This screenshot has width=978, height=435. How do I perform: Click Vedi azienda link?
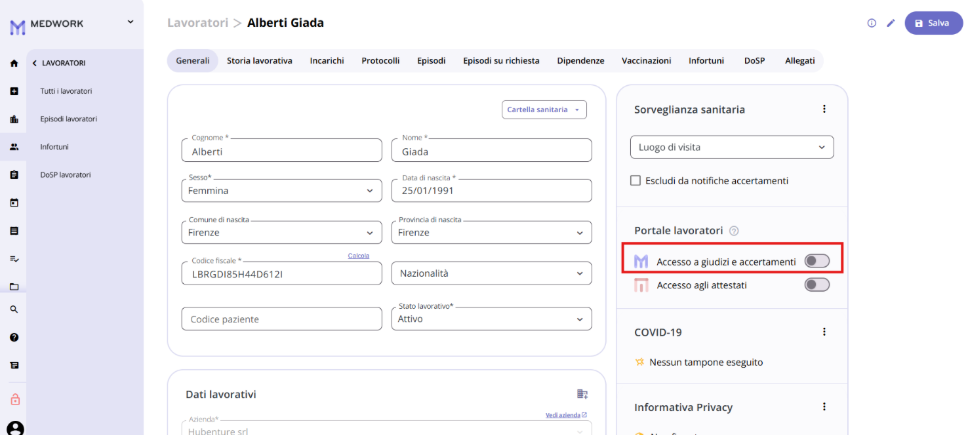pos(566,415)
